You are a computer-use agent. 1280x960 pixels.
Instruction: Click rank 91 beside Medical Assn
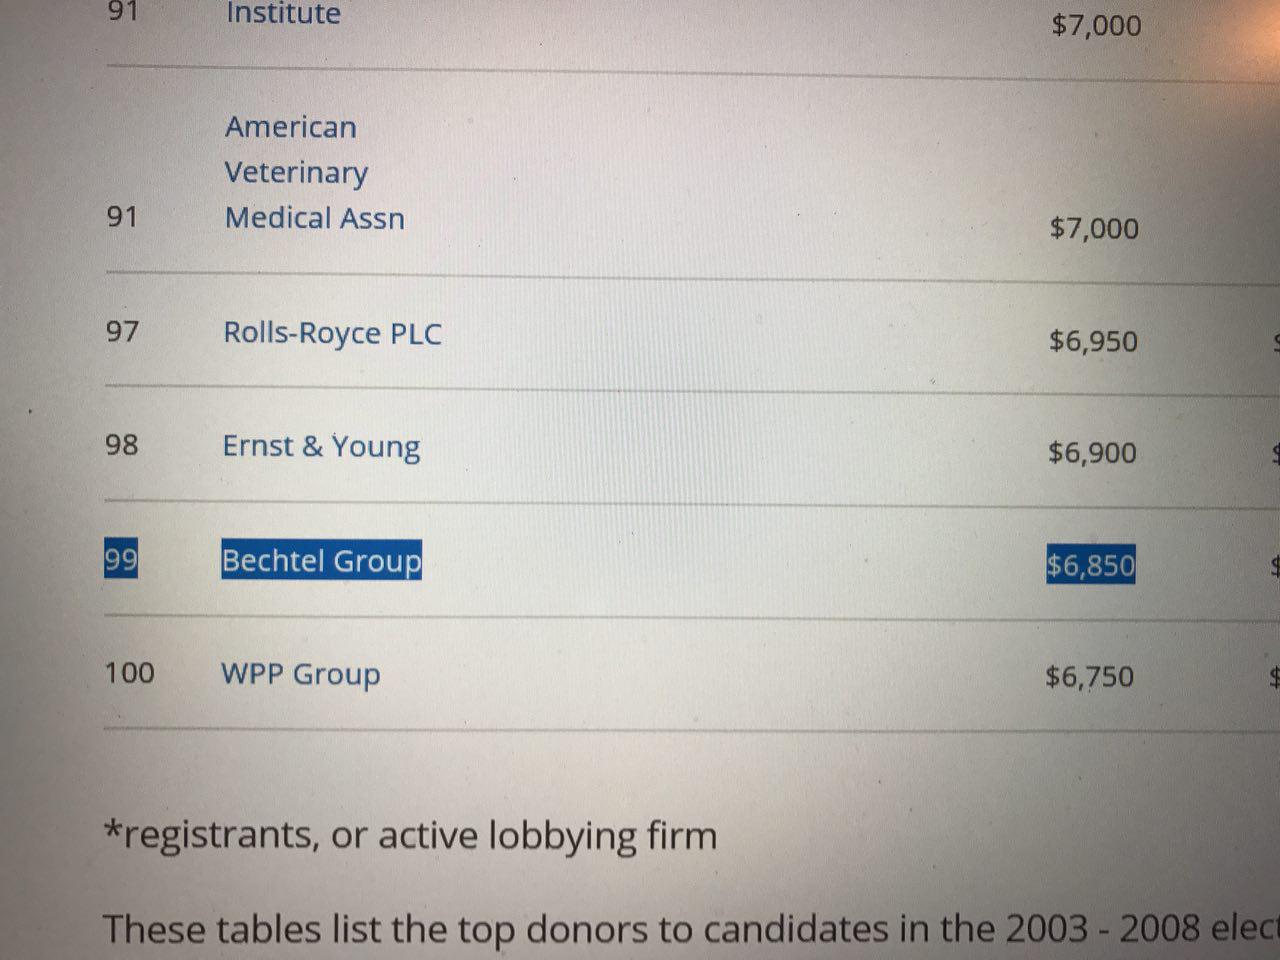(122, 216)
